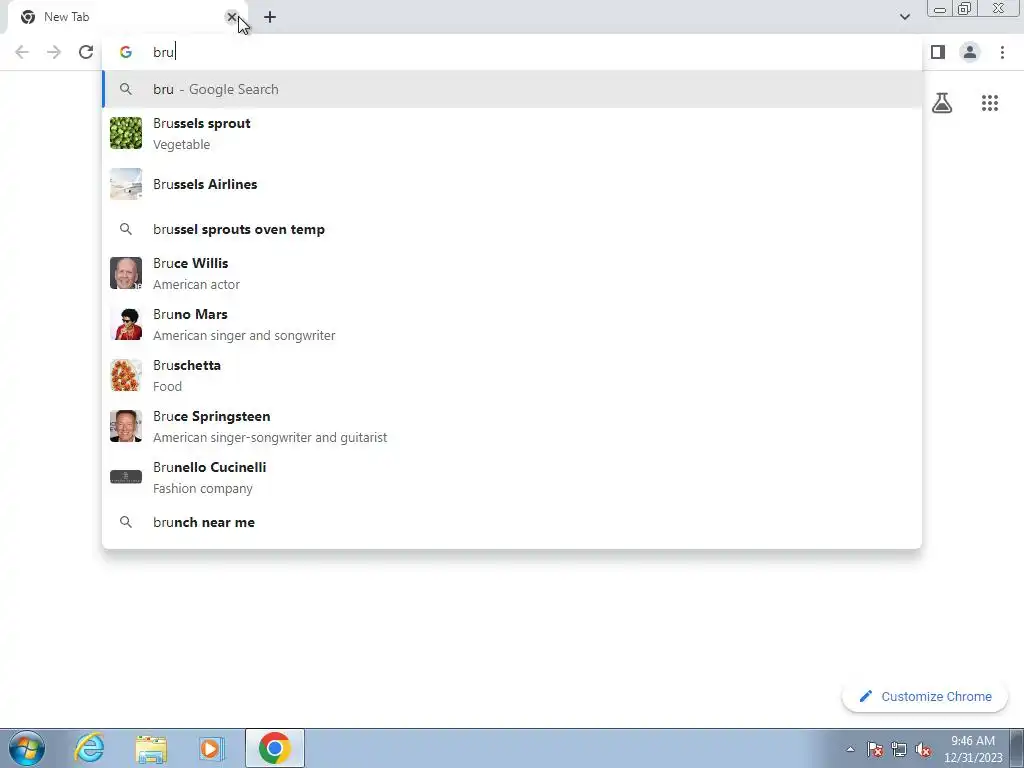Click the browser forward arrow
Screen dimensions: 1024x768
(54, 52)
